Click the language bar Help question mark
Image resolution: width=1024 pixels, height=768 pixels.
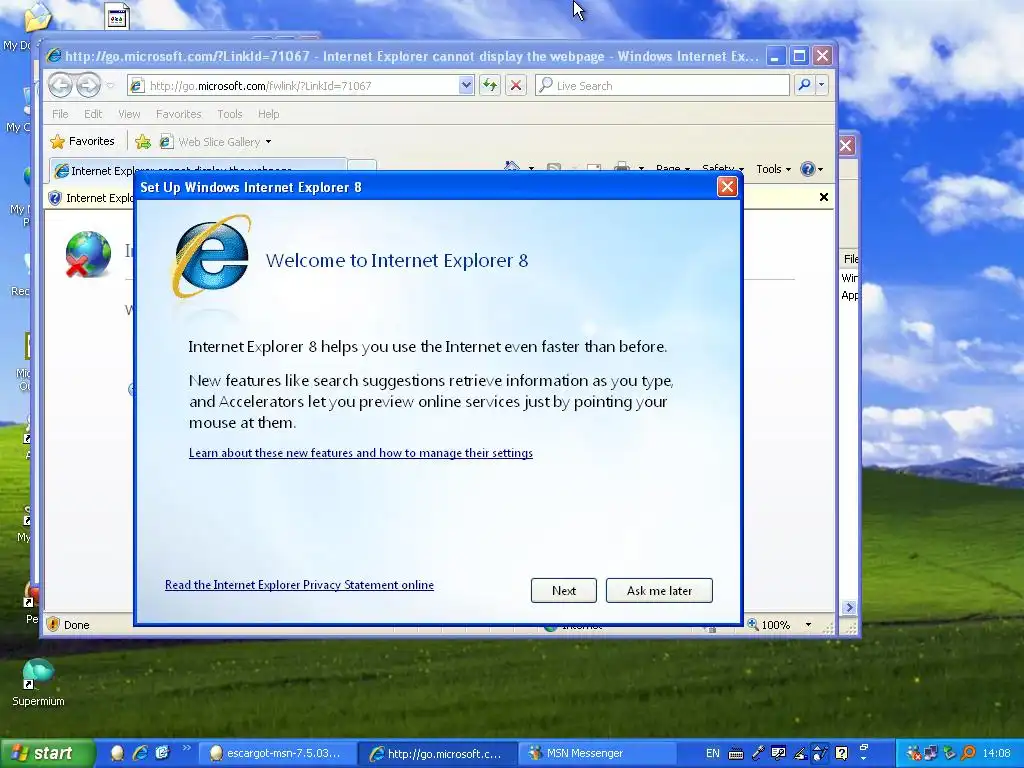pos(841,753)
